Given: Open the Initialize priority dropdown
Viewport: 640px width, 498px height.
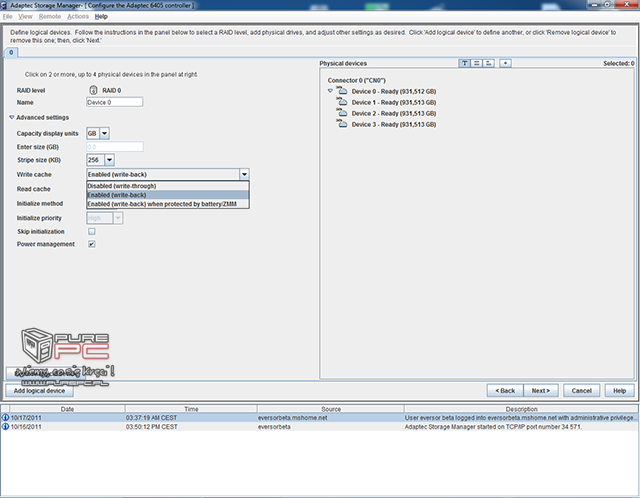Looking at the screenshot, I should pyautogui.click(x=118, y=218).
